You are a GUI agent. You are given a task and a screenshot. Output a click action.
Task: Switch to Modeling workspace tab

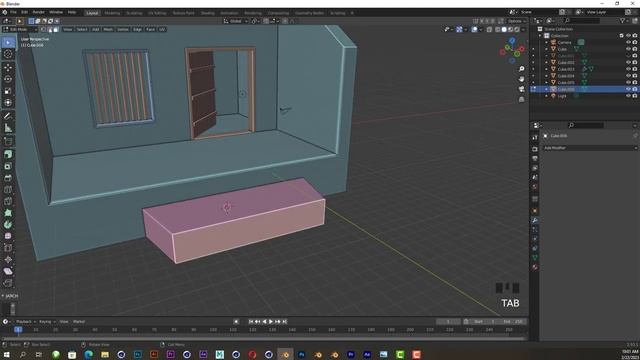click(112, 13)
